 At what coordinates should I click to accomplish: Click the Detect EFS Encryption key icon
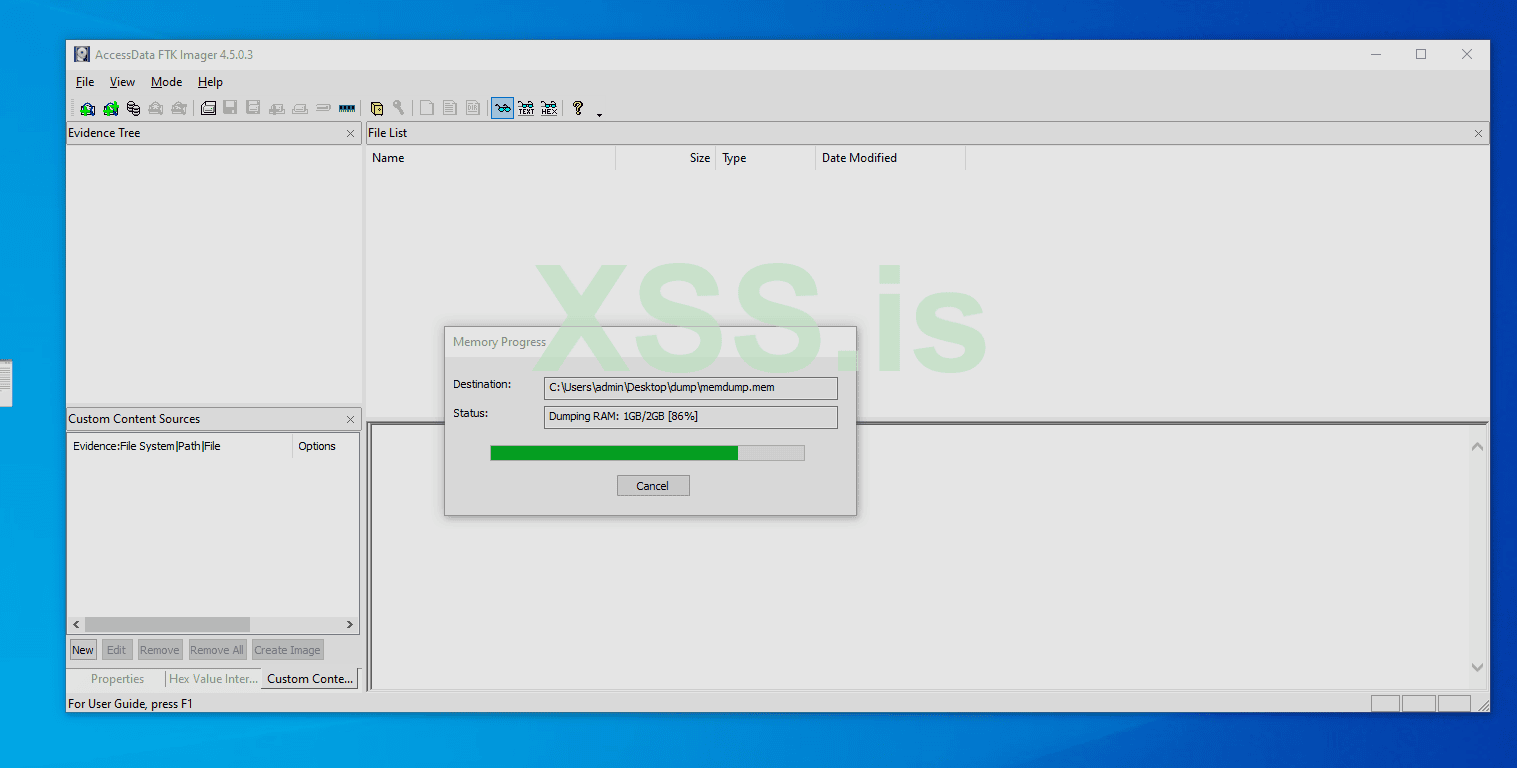398,108
